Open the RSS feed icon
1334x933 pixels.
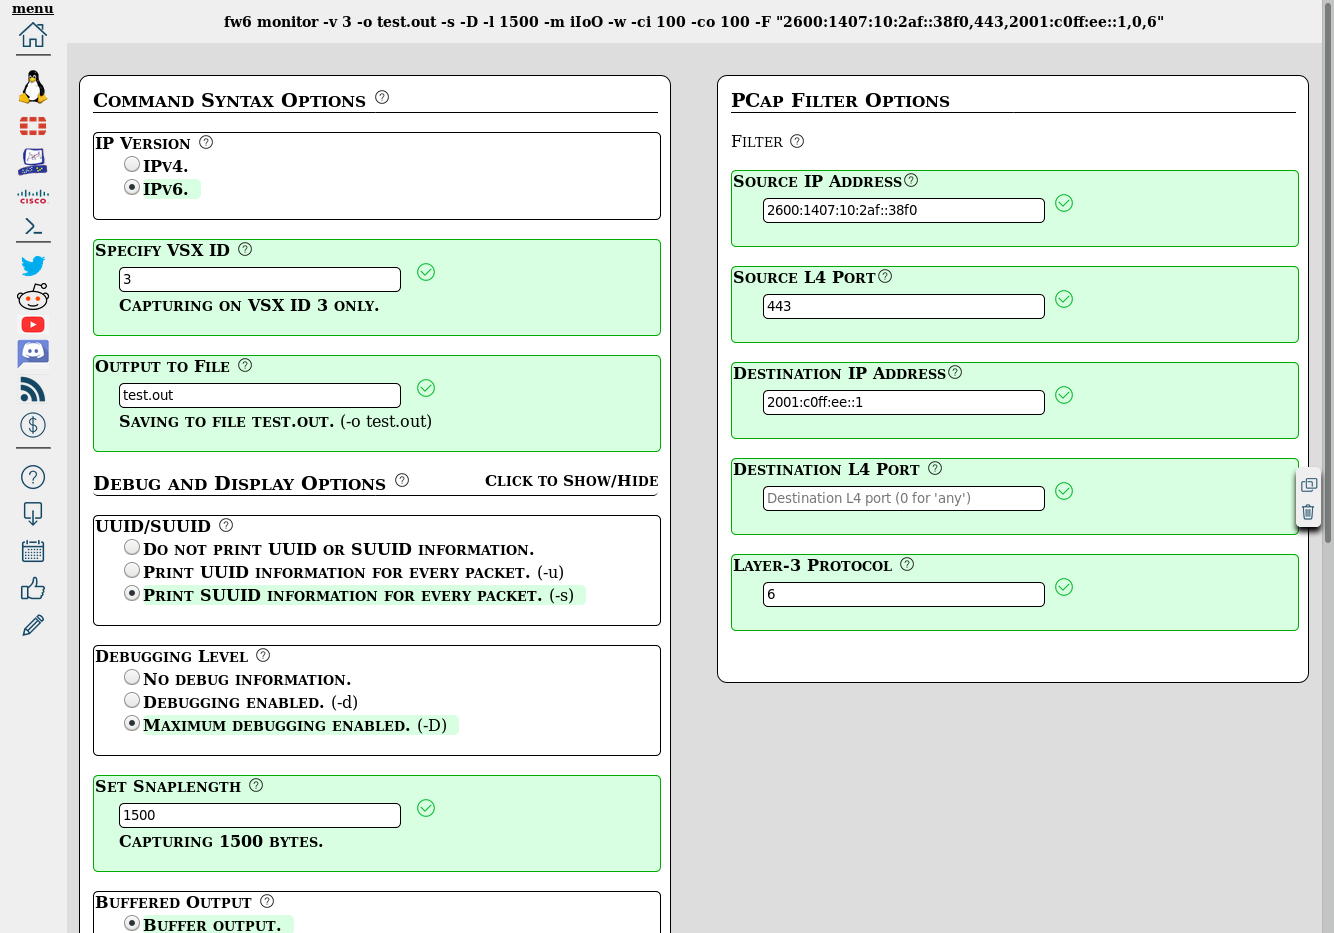point(33,389)
